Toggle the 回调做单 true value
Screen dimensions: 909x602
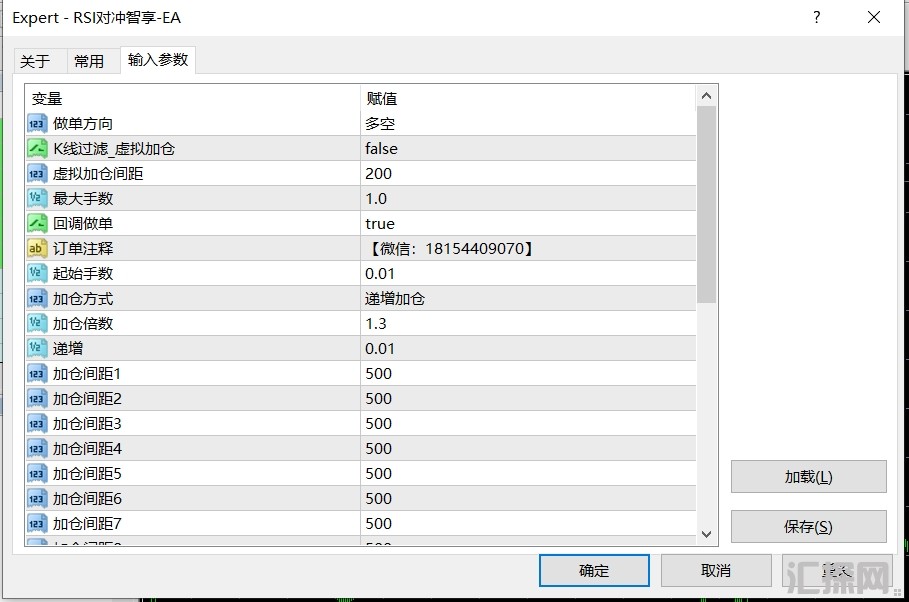coord(527,224)
